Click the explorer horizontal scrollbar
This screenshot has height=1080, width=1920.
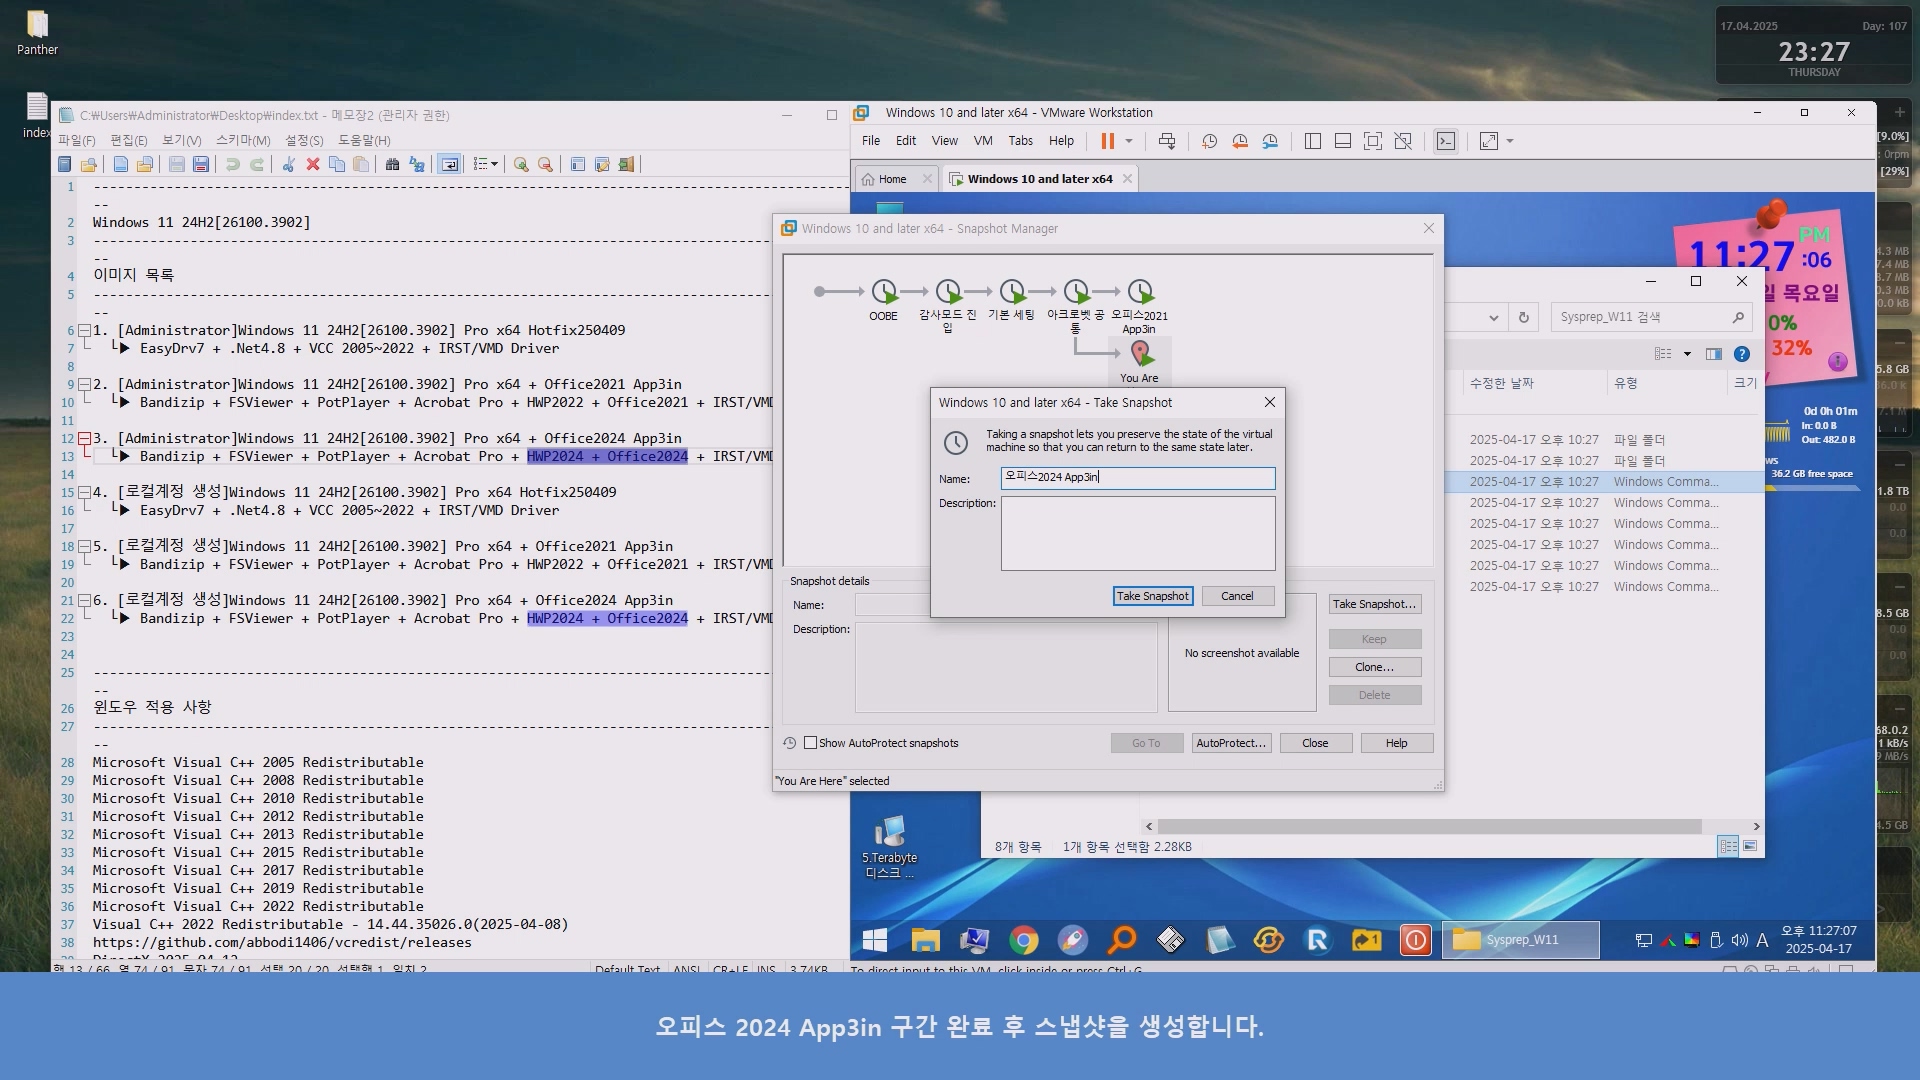click(1430, 826)
